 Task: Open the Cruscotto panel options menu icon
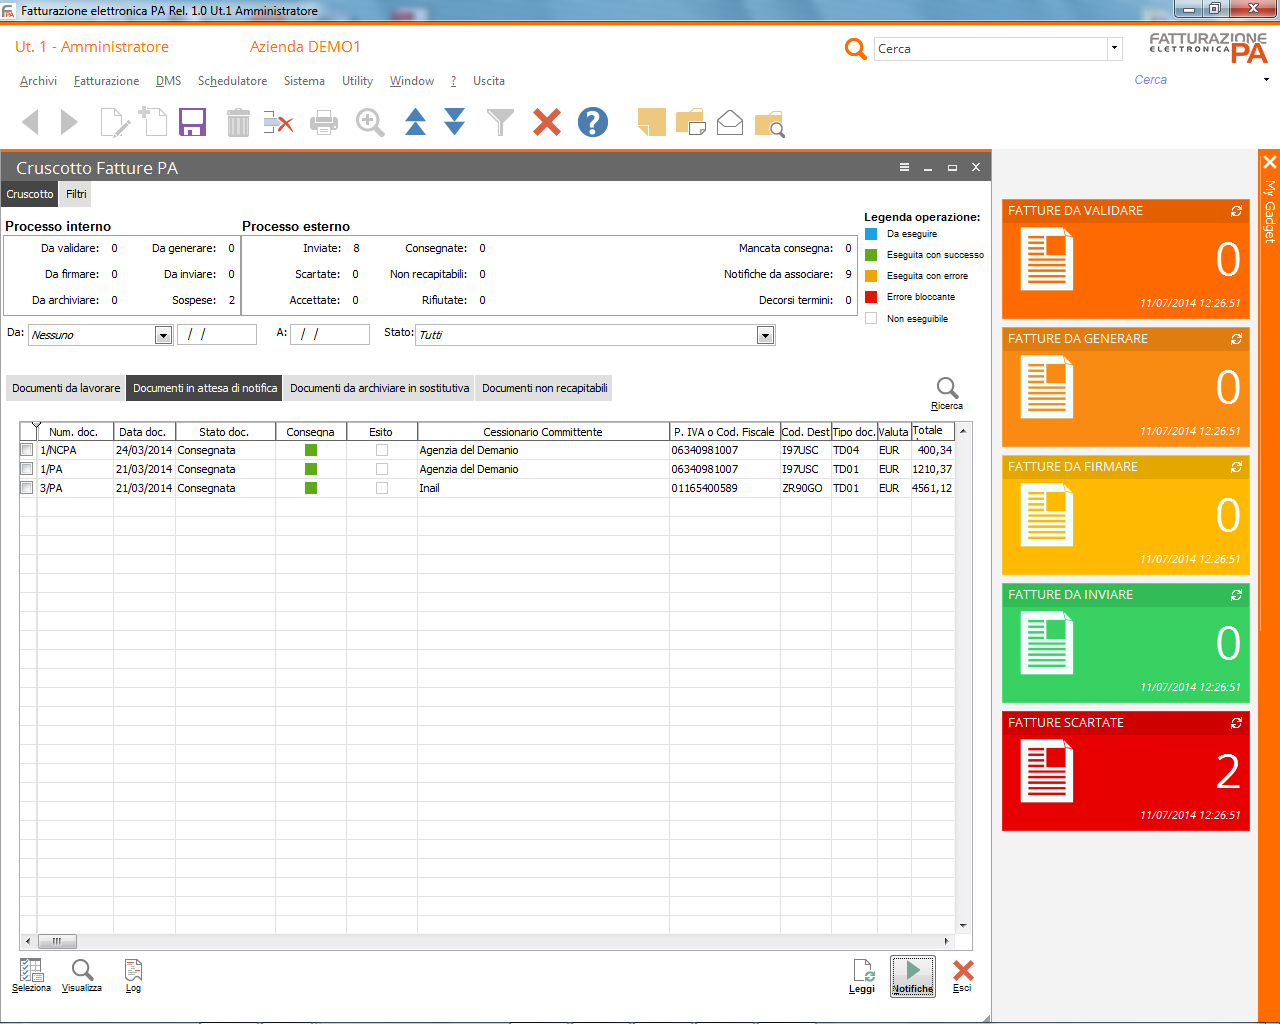point(904,167)
